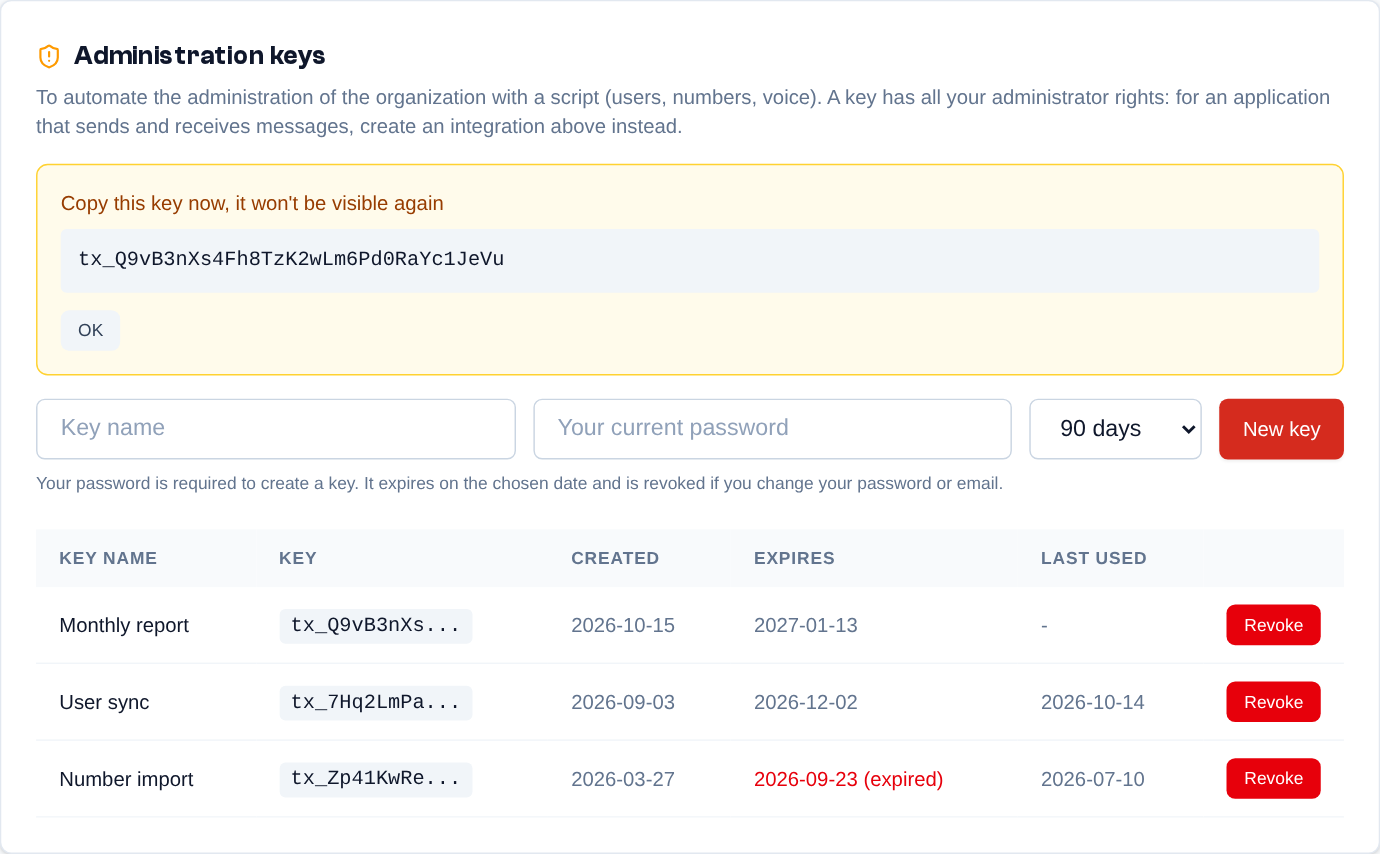Click the User sync key name
This screenshot has height=854, width=1380.
pos(104,703)
